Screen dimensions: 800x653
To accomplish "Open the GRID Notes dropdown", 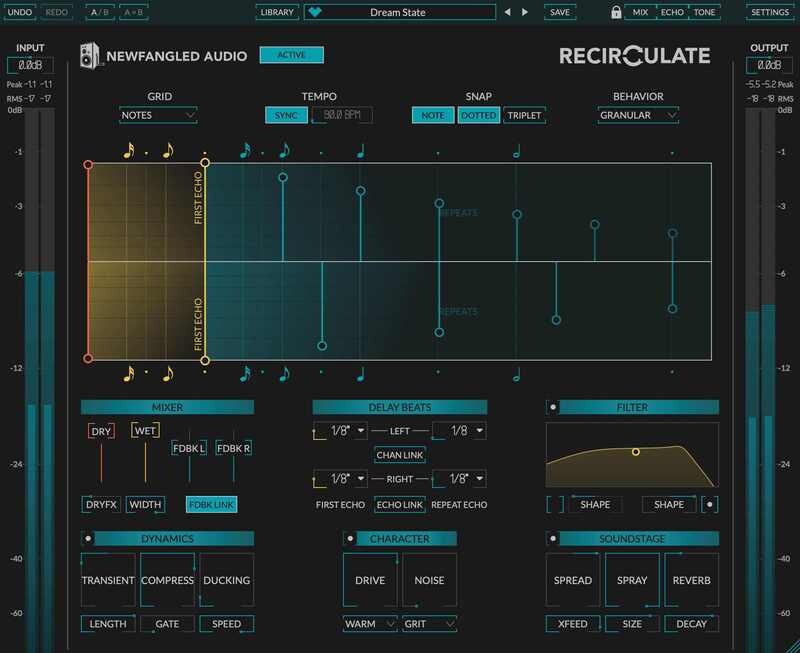I will [159, 115].
